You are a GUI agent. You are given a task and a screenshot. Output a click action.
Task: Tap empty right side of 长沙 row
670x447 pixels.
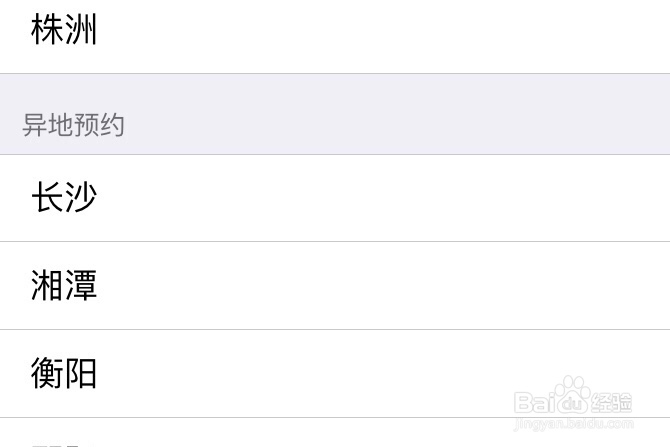click(x=450, y=197)
